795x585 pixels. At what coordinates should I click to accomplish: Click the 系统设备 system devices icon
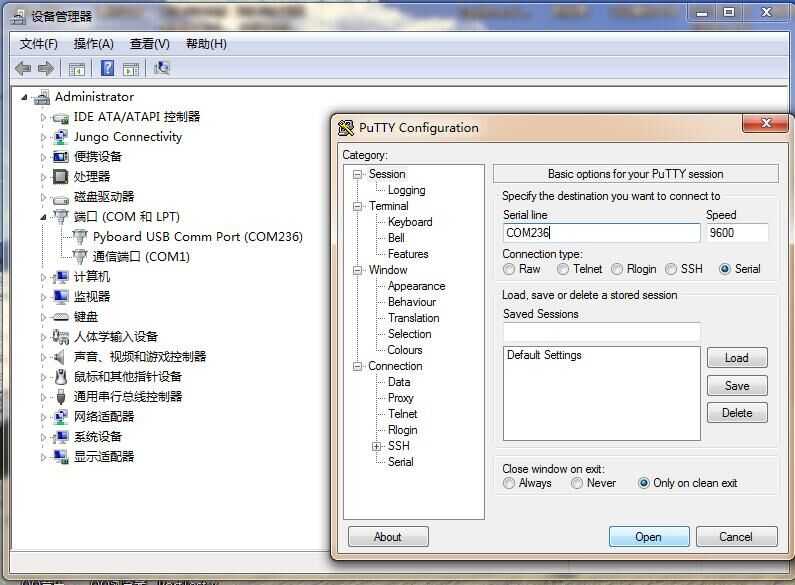pyautogui.click(x=61, y=437)
